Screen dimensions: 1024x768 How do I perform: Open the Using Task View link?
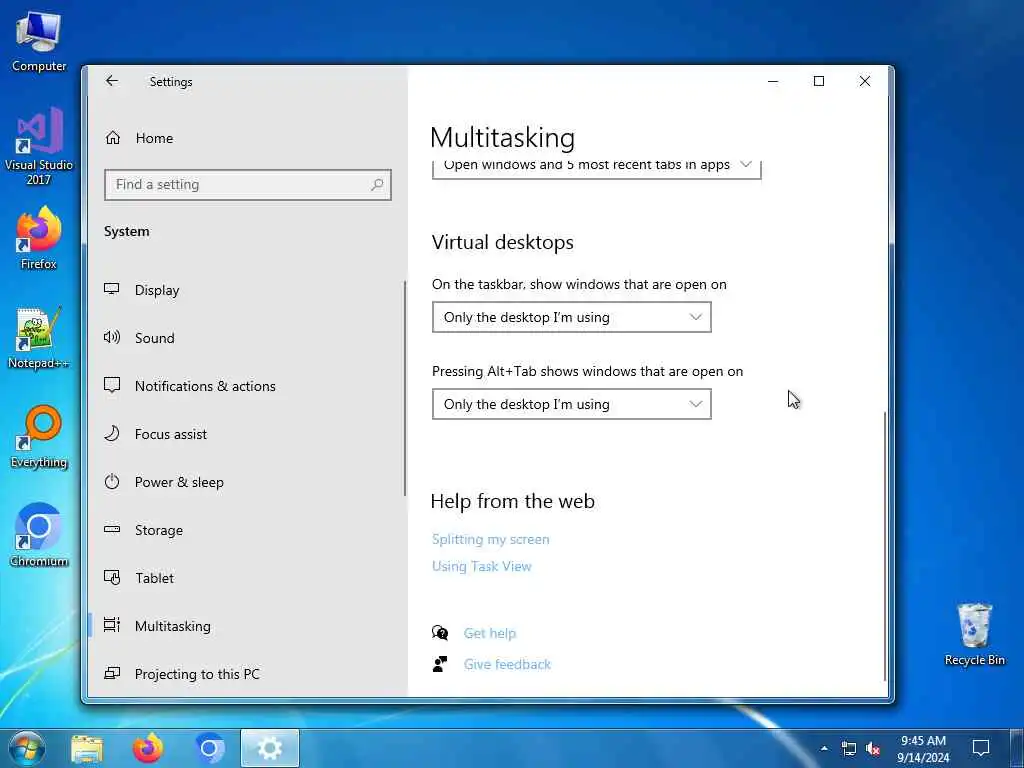(x=481, y=566)
